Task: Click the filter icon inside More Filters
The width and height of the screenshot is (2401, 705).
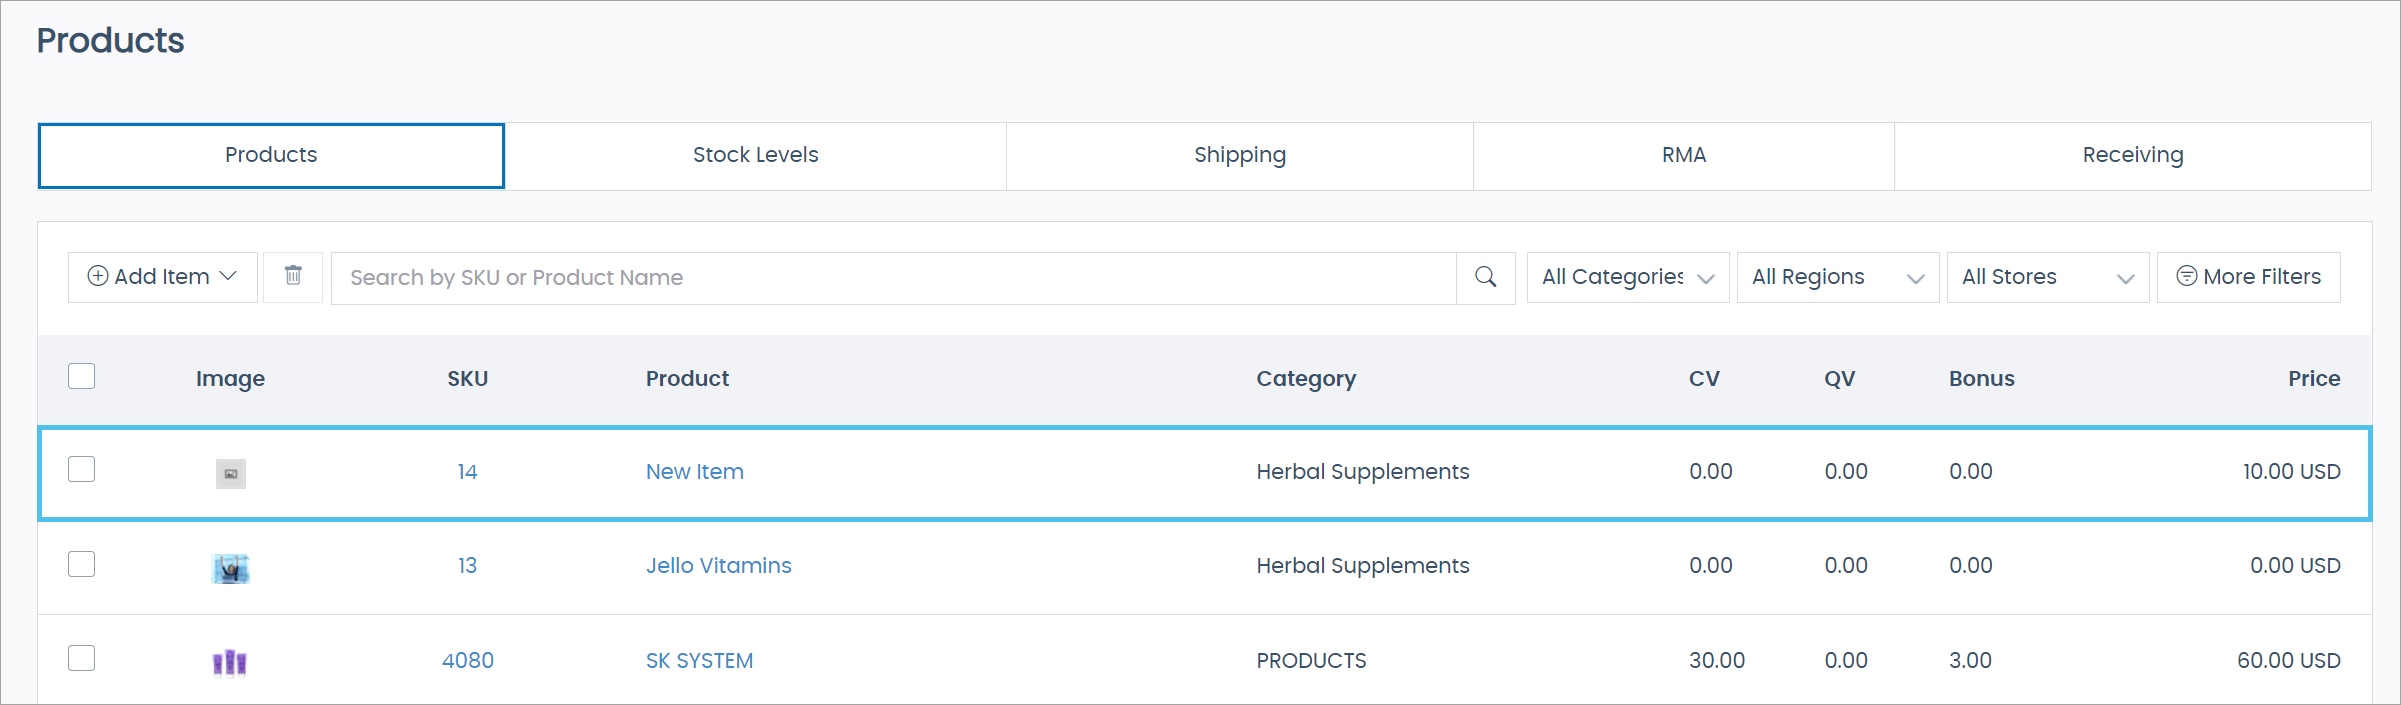Action: tap(2186, 276)
